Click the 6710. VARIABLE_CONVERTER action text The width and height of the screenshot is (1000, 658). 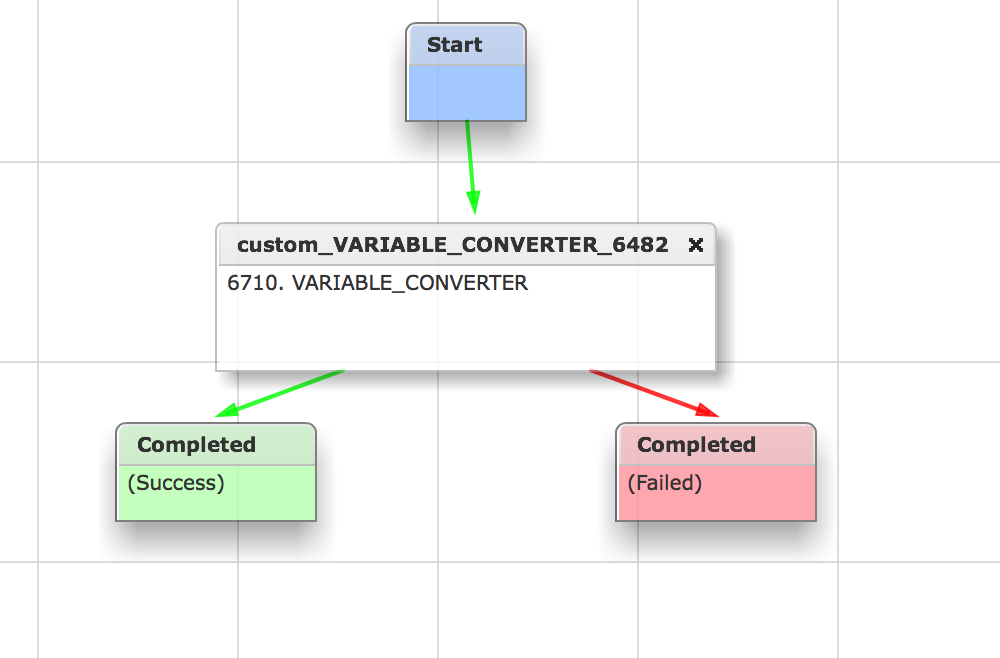point(378,282)
